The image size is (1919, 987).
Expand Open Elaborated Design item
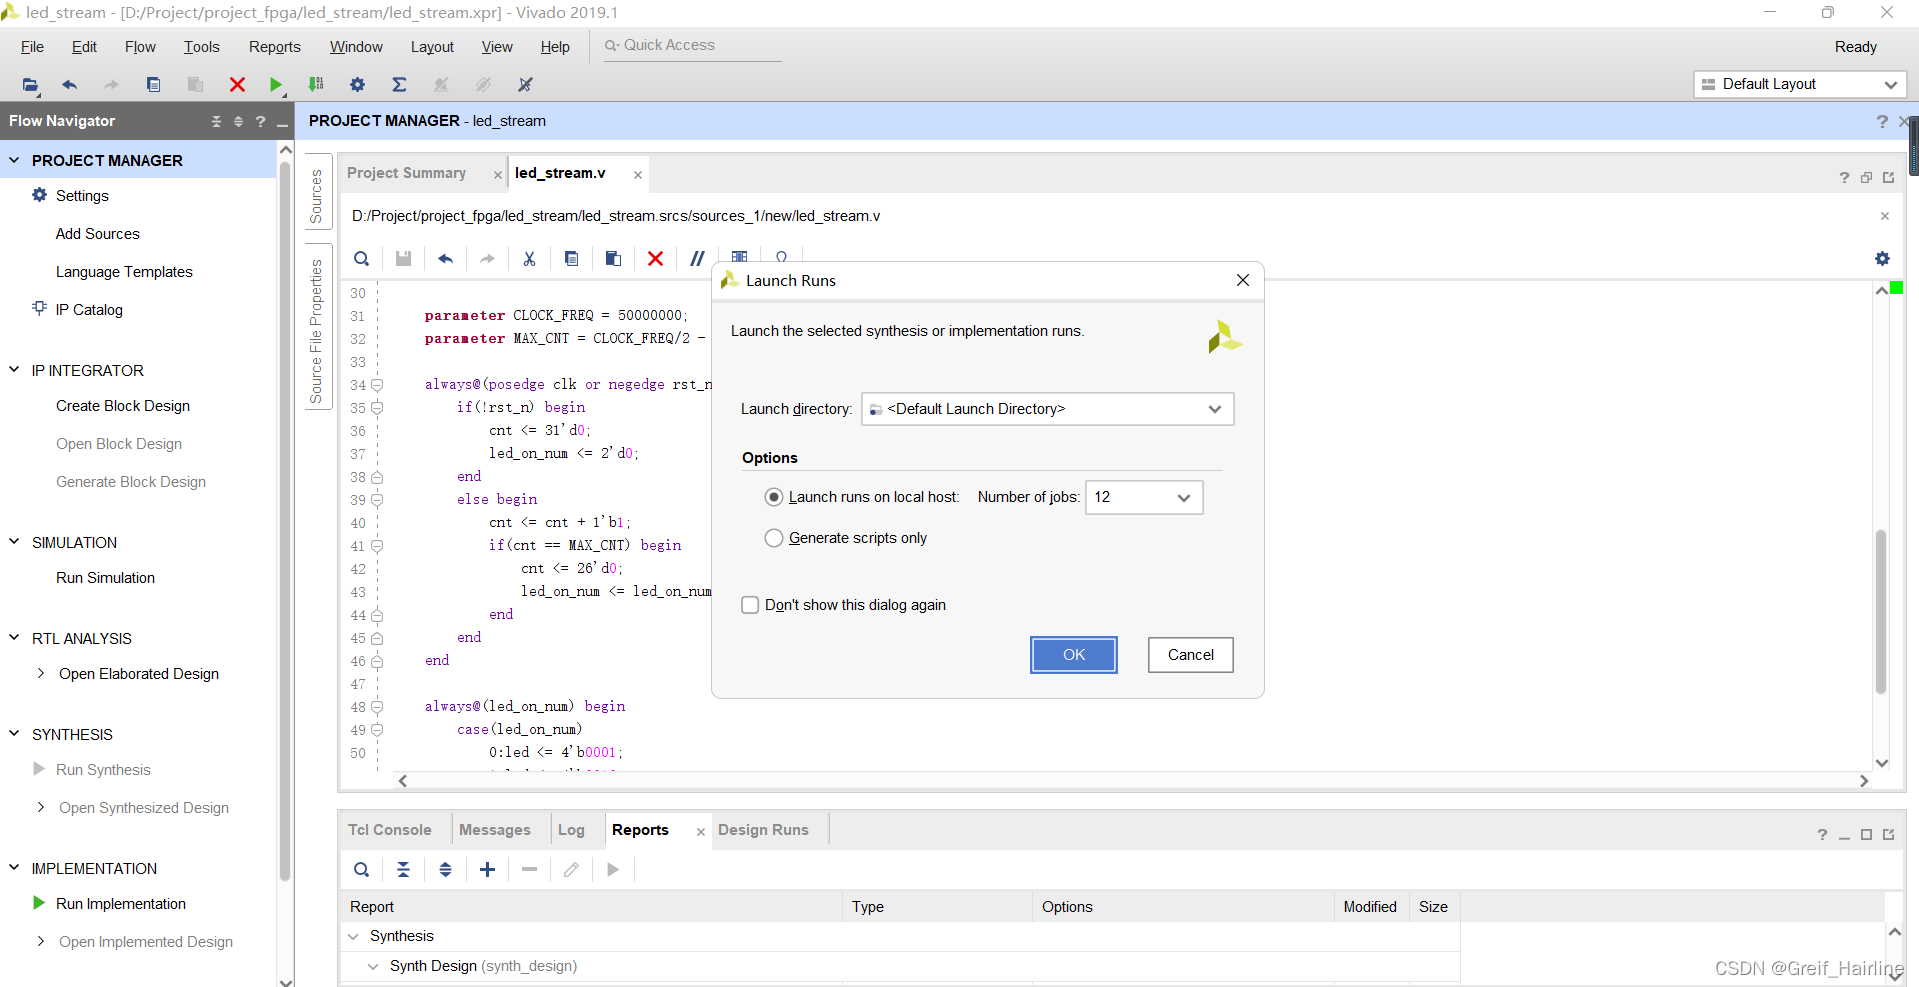[x=40, y=673]
